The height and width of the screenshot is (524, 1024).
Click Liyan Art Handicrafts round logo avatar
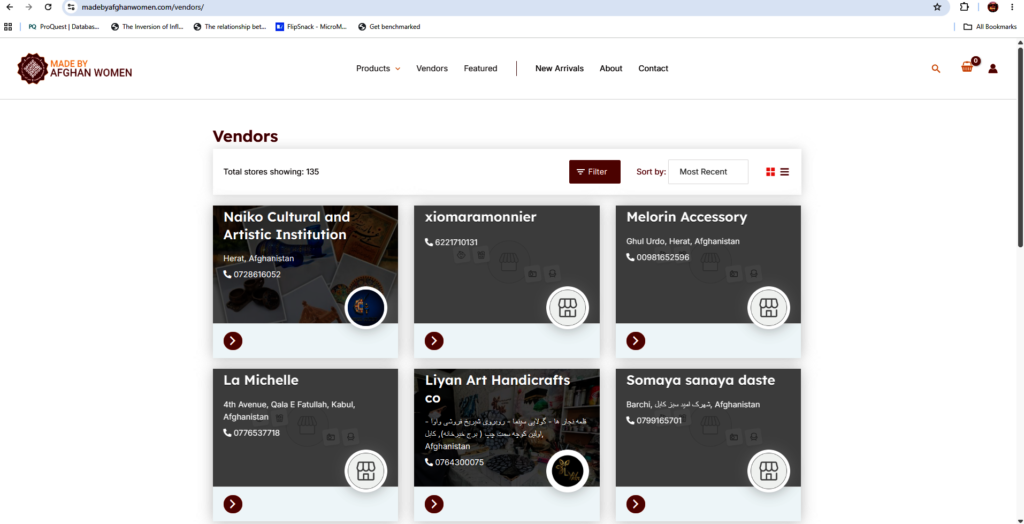pyautogui.click(x=568, y=470)
